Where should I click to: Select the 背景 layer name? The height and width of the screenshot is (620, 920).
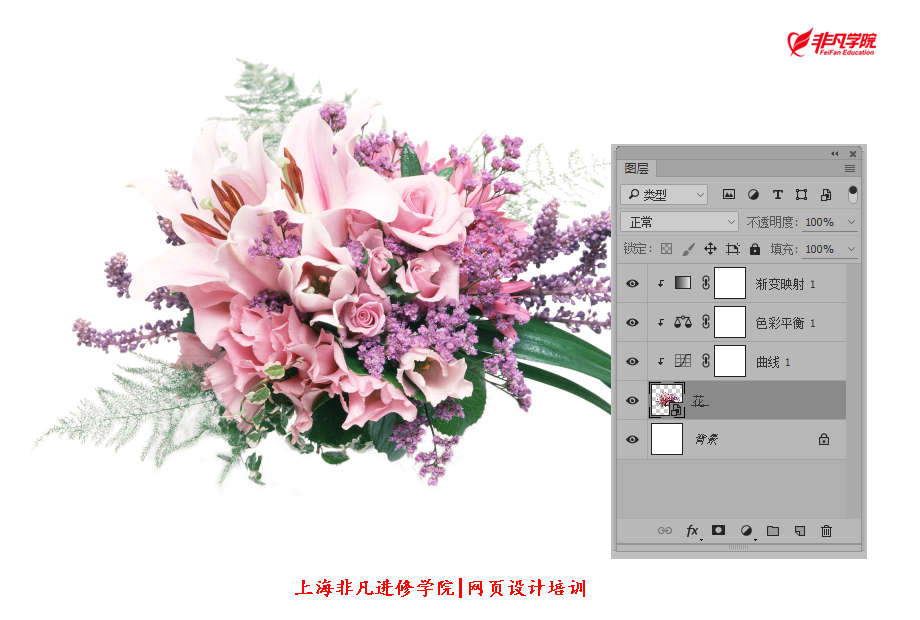tap(706, 439)
